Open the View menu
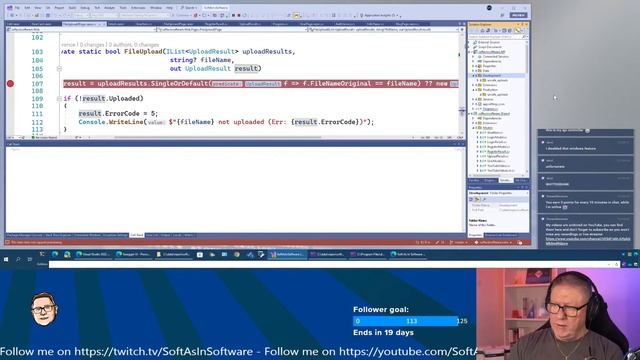 (x=38, y=8)
